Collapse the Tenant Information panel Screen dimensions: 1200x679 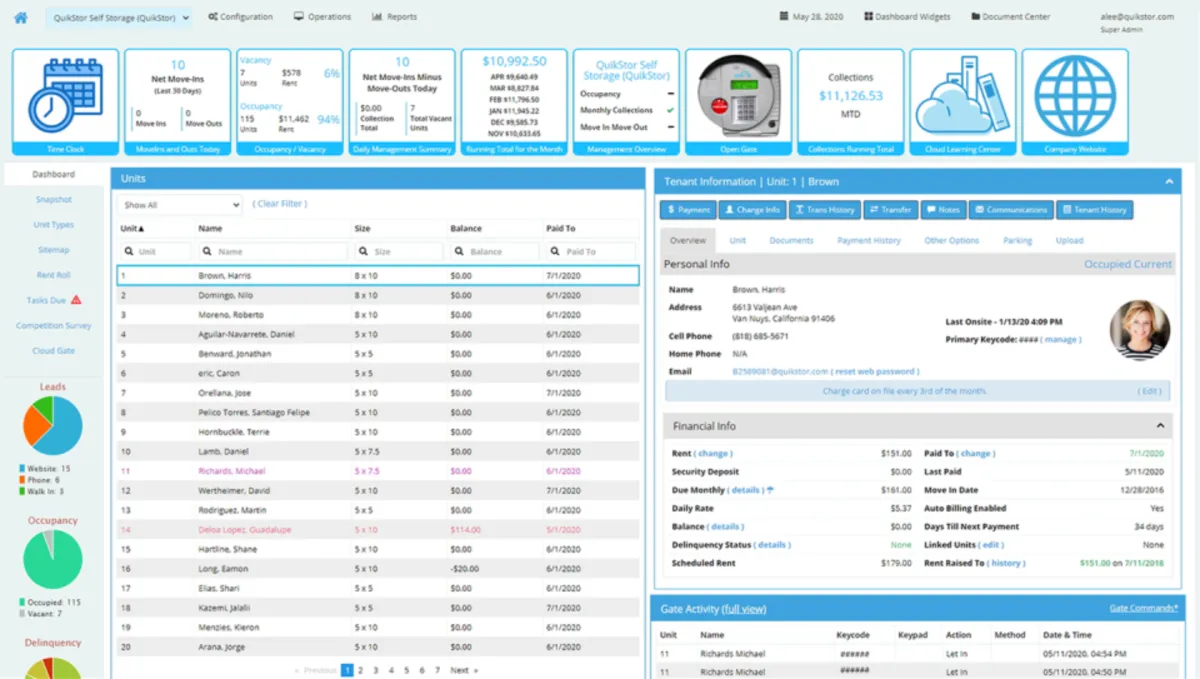pos(1169,182)
